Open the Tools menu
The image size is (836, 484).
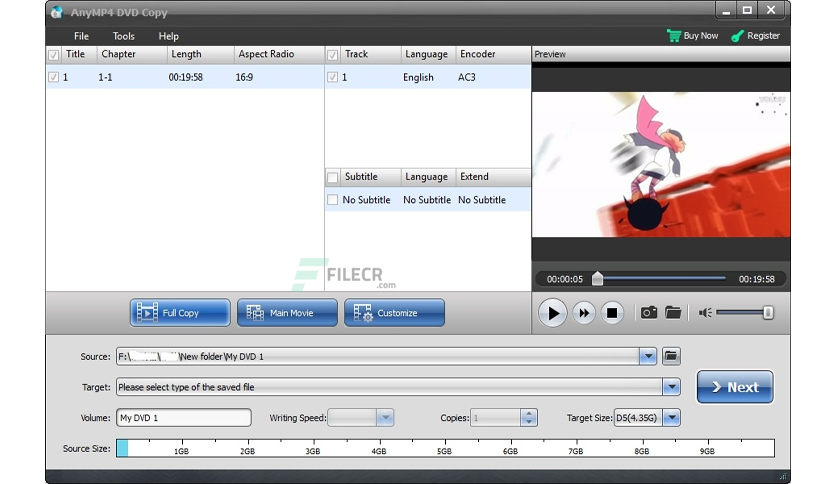point(123,36)
